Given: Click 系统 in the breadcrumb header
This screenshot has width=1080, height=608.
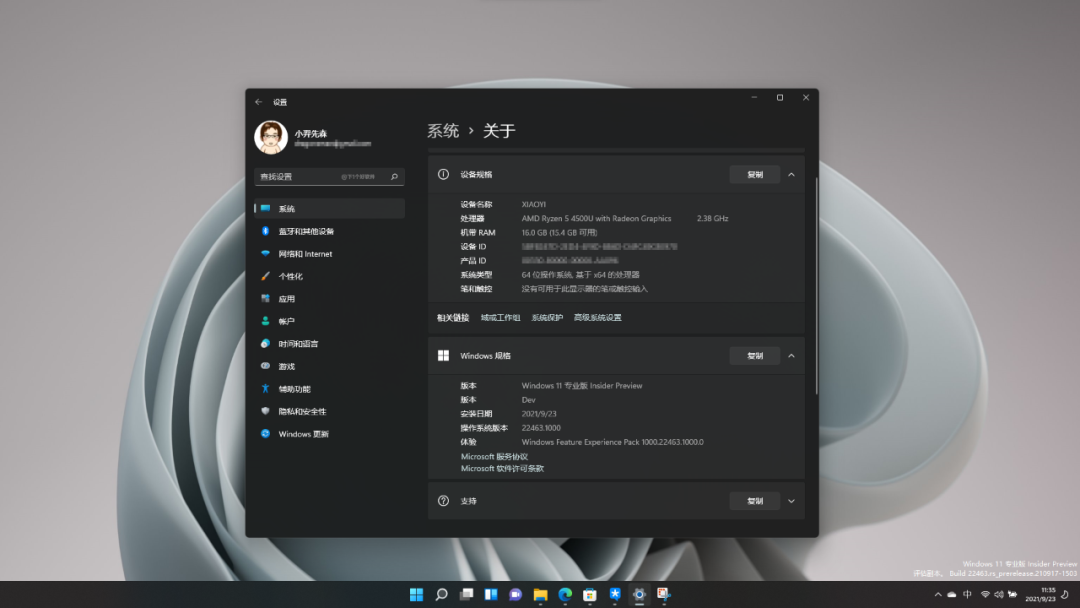Looking at the screenshot, I should click(443, 131).
